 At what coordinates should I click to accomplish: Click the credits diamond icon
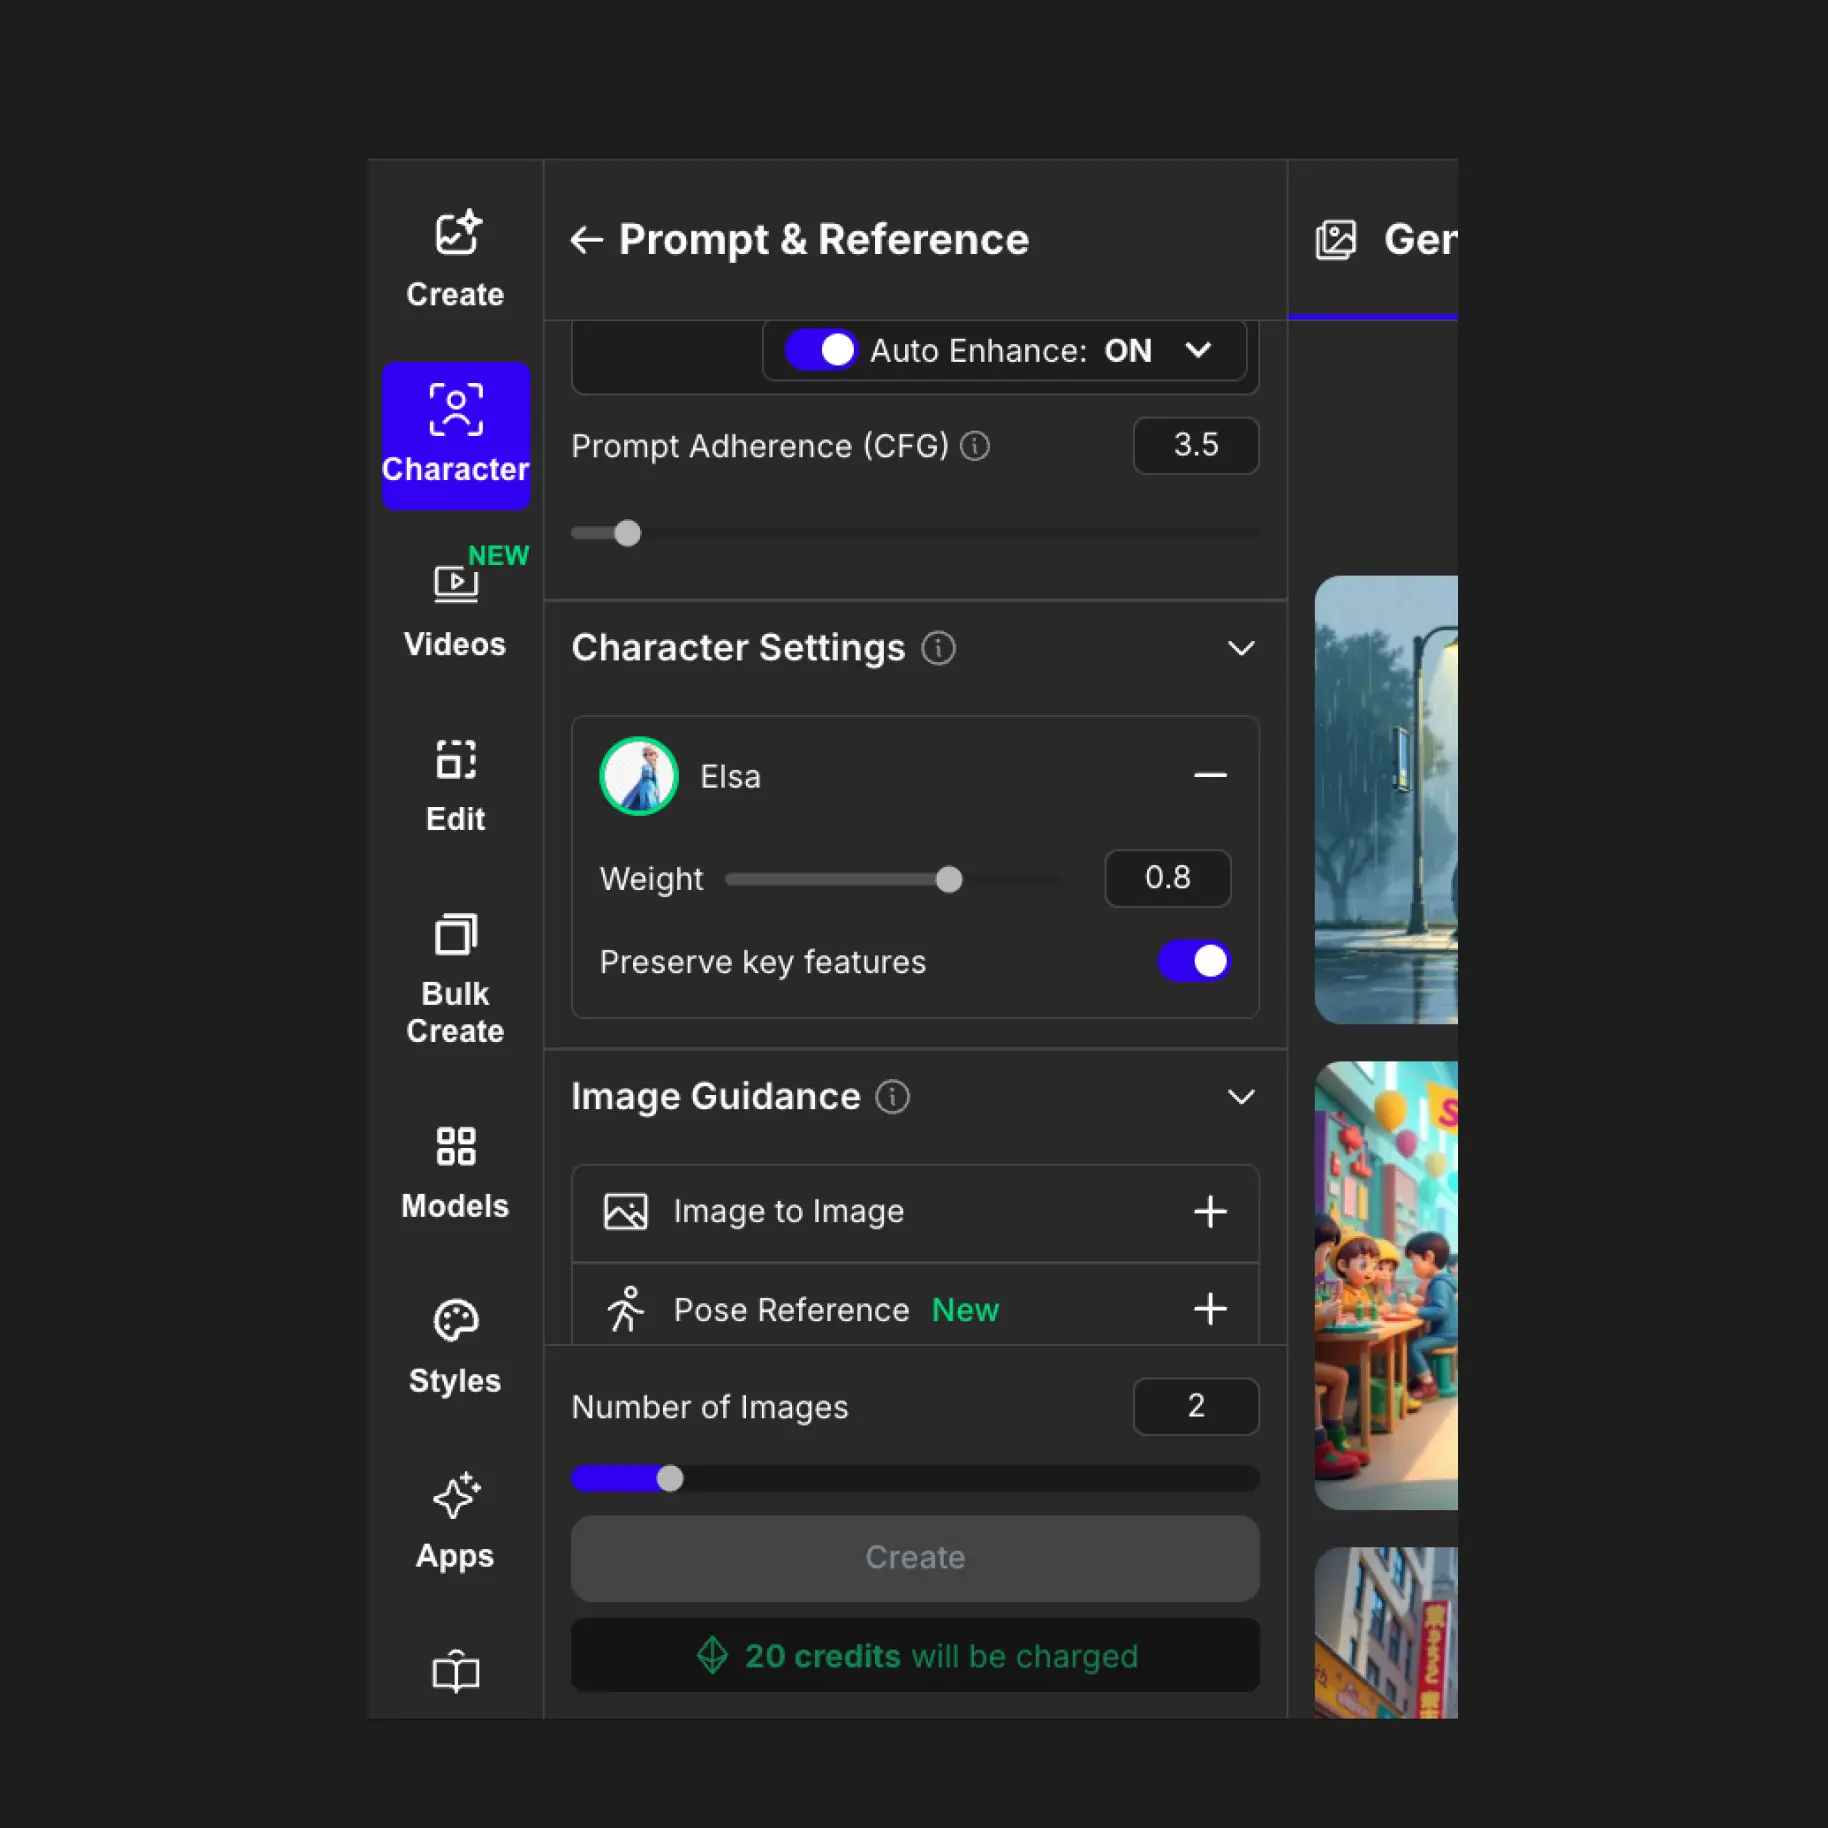click(712, 1655)
